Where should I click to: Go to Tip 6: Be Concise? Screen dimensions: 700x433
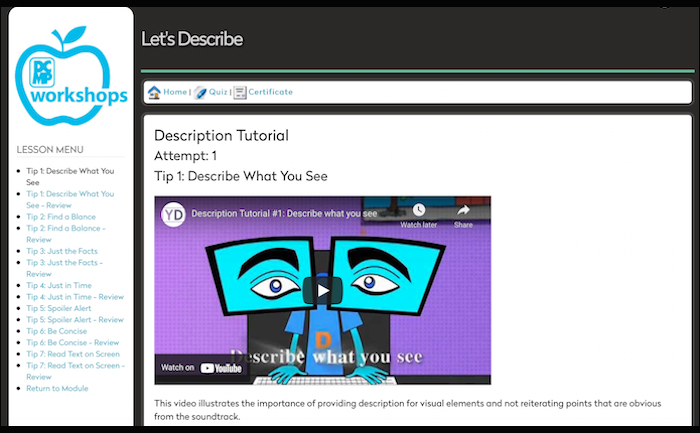tap(57, 331)
